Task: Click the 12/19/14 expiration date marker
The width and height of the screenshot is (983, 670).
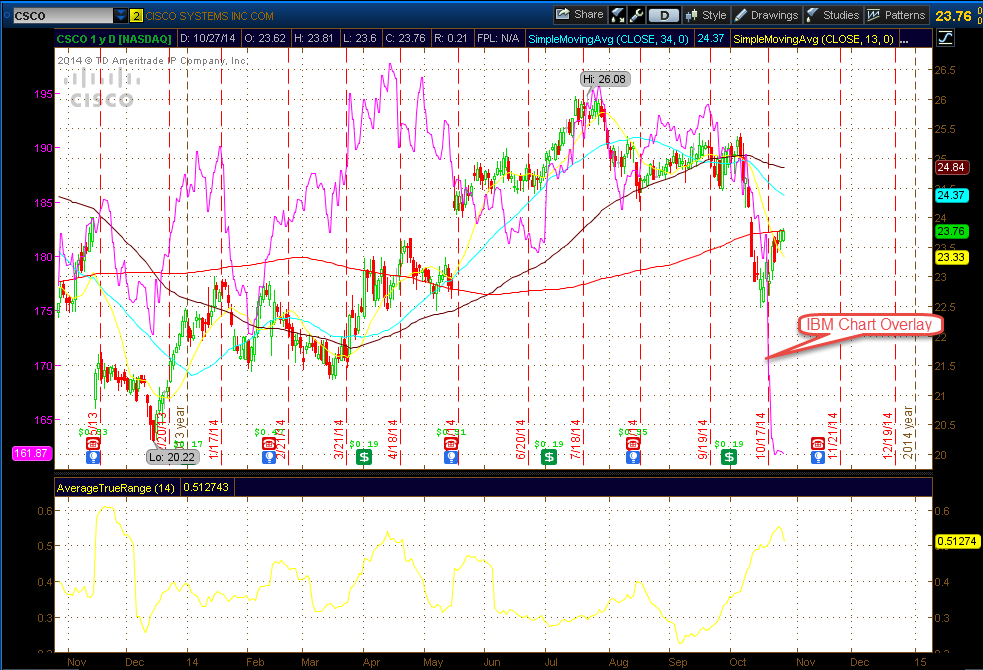Action: tap(888, 436)
